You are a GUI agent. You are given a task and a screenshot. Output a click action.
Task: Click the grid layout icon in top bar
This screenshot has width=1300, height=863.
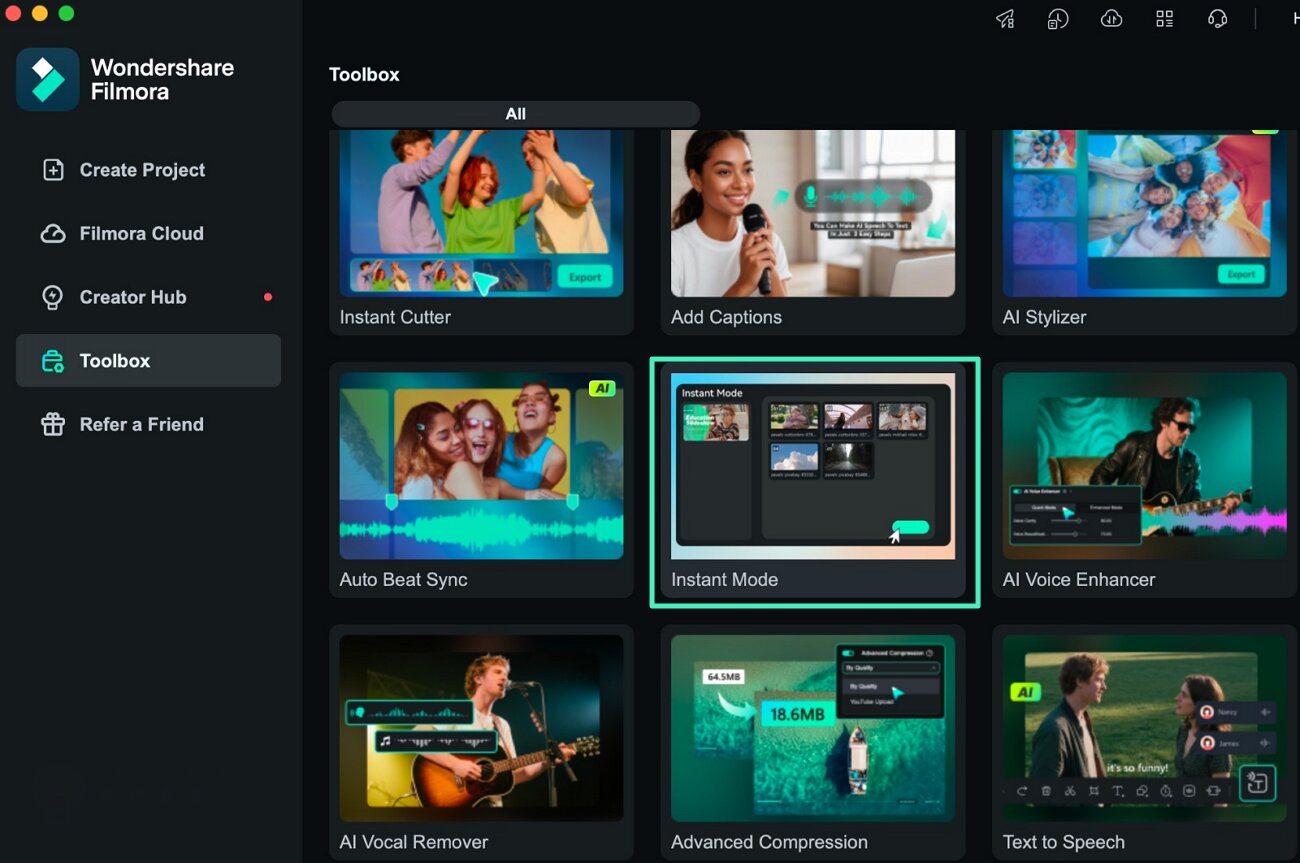(x=1164, y=19)
